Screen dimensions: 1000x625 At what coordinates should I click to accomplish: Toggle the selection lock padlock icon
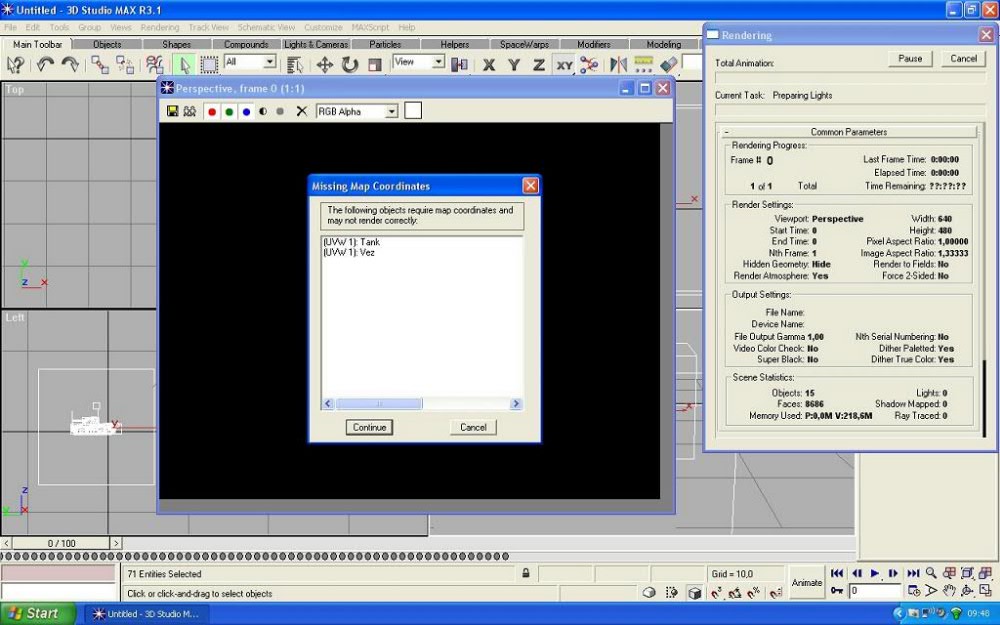pyautogui.click(x=526, y=573)
